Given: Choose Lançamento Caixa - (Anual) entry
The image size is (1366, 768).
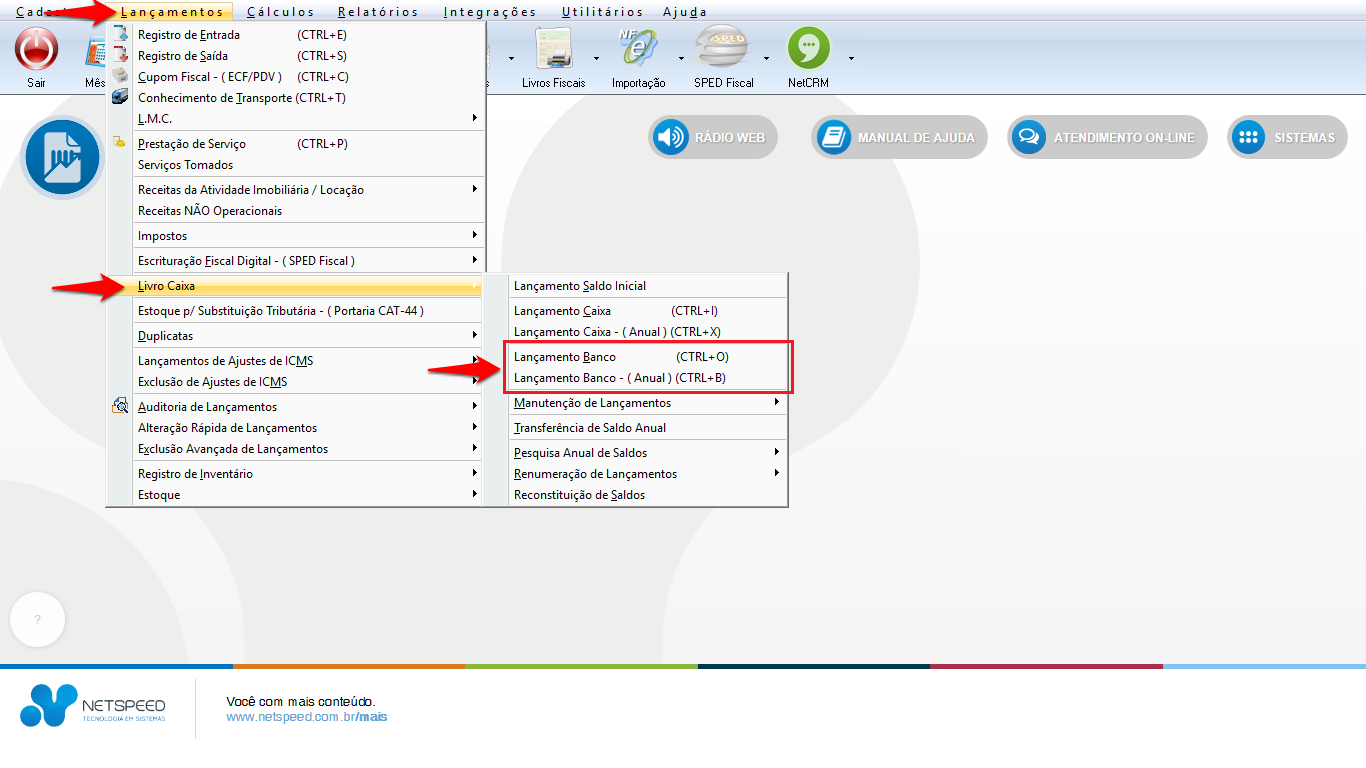Looking at the screenshot, I should (648, 332).
